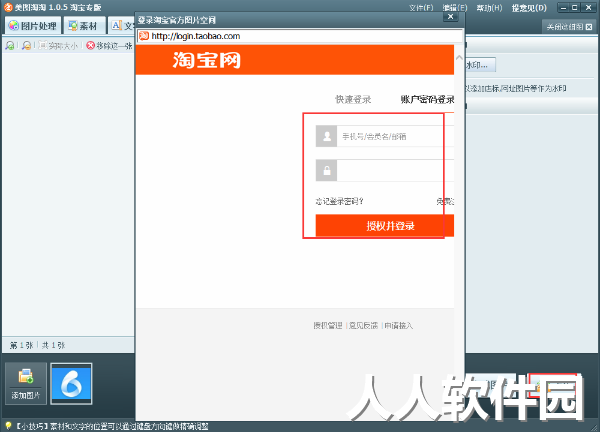The width and height of the screenshot is (600, 432).
Task: Open the 文件(F) menu
Action: pyautogui.click(x=421, y=8)
